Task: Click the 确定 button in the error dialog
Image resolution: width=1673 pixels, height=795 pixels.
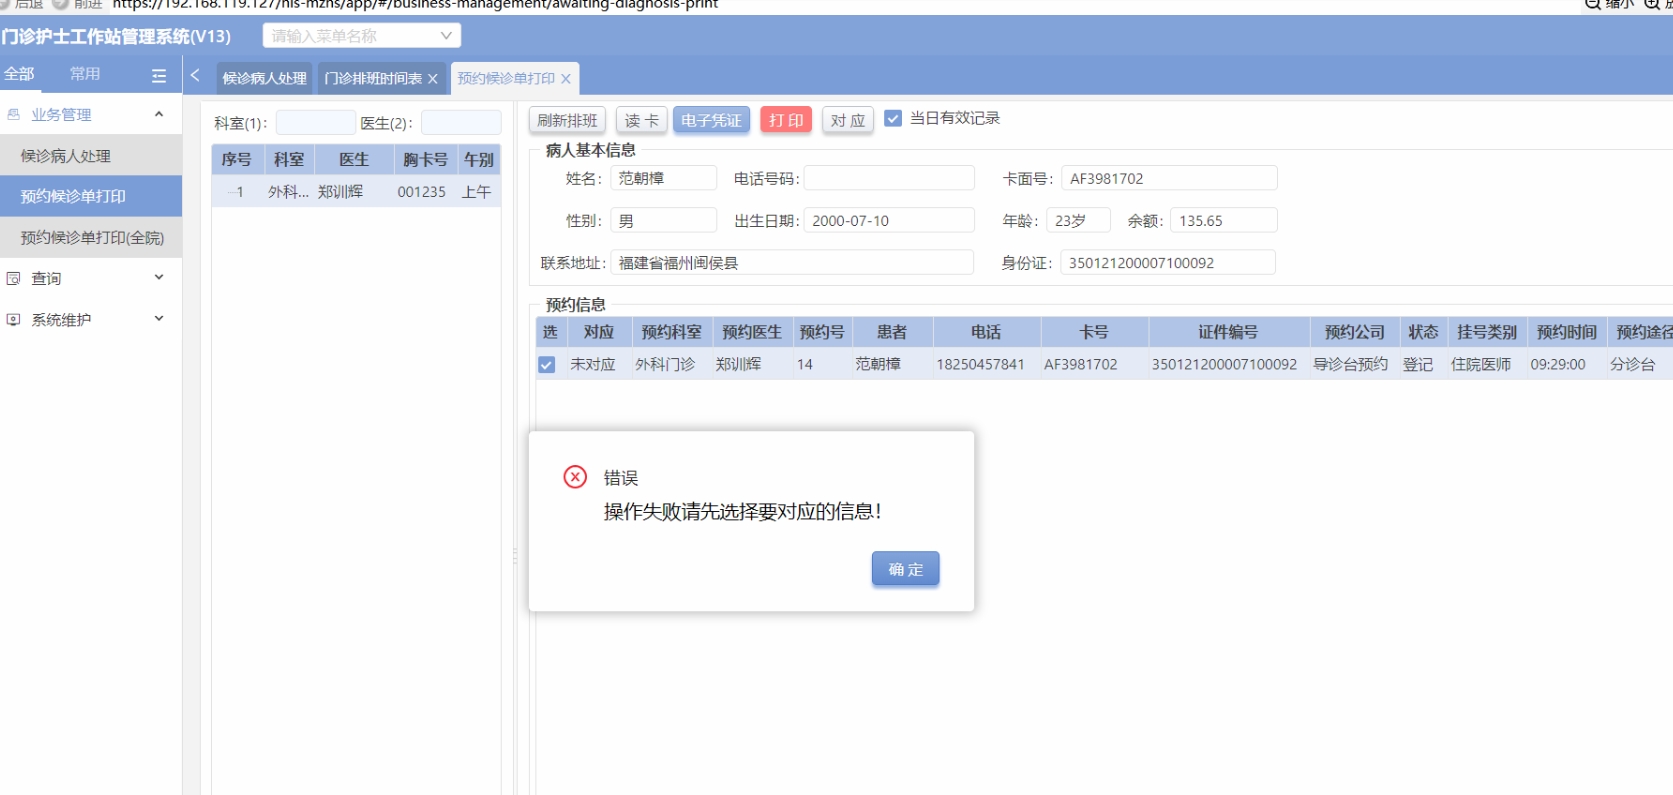Action: pos(905,569)
